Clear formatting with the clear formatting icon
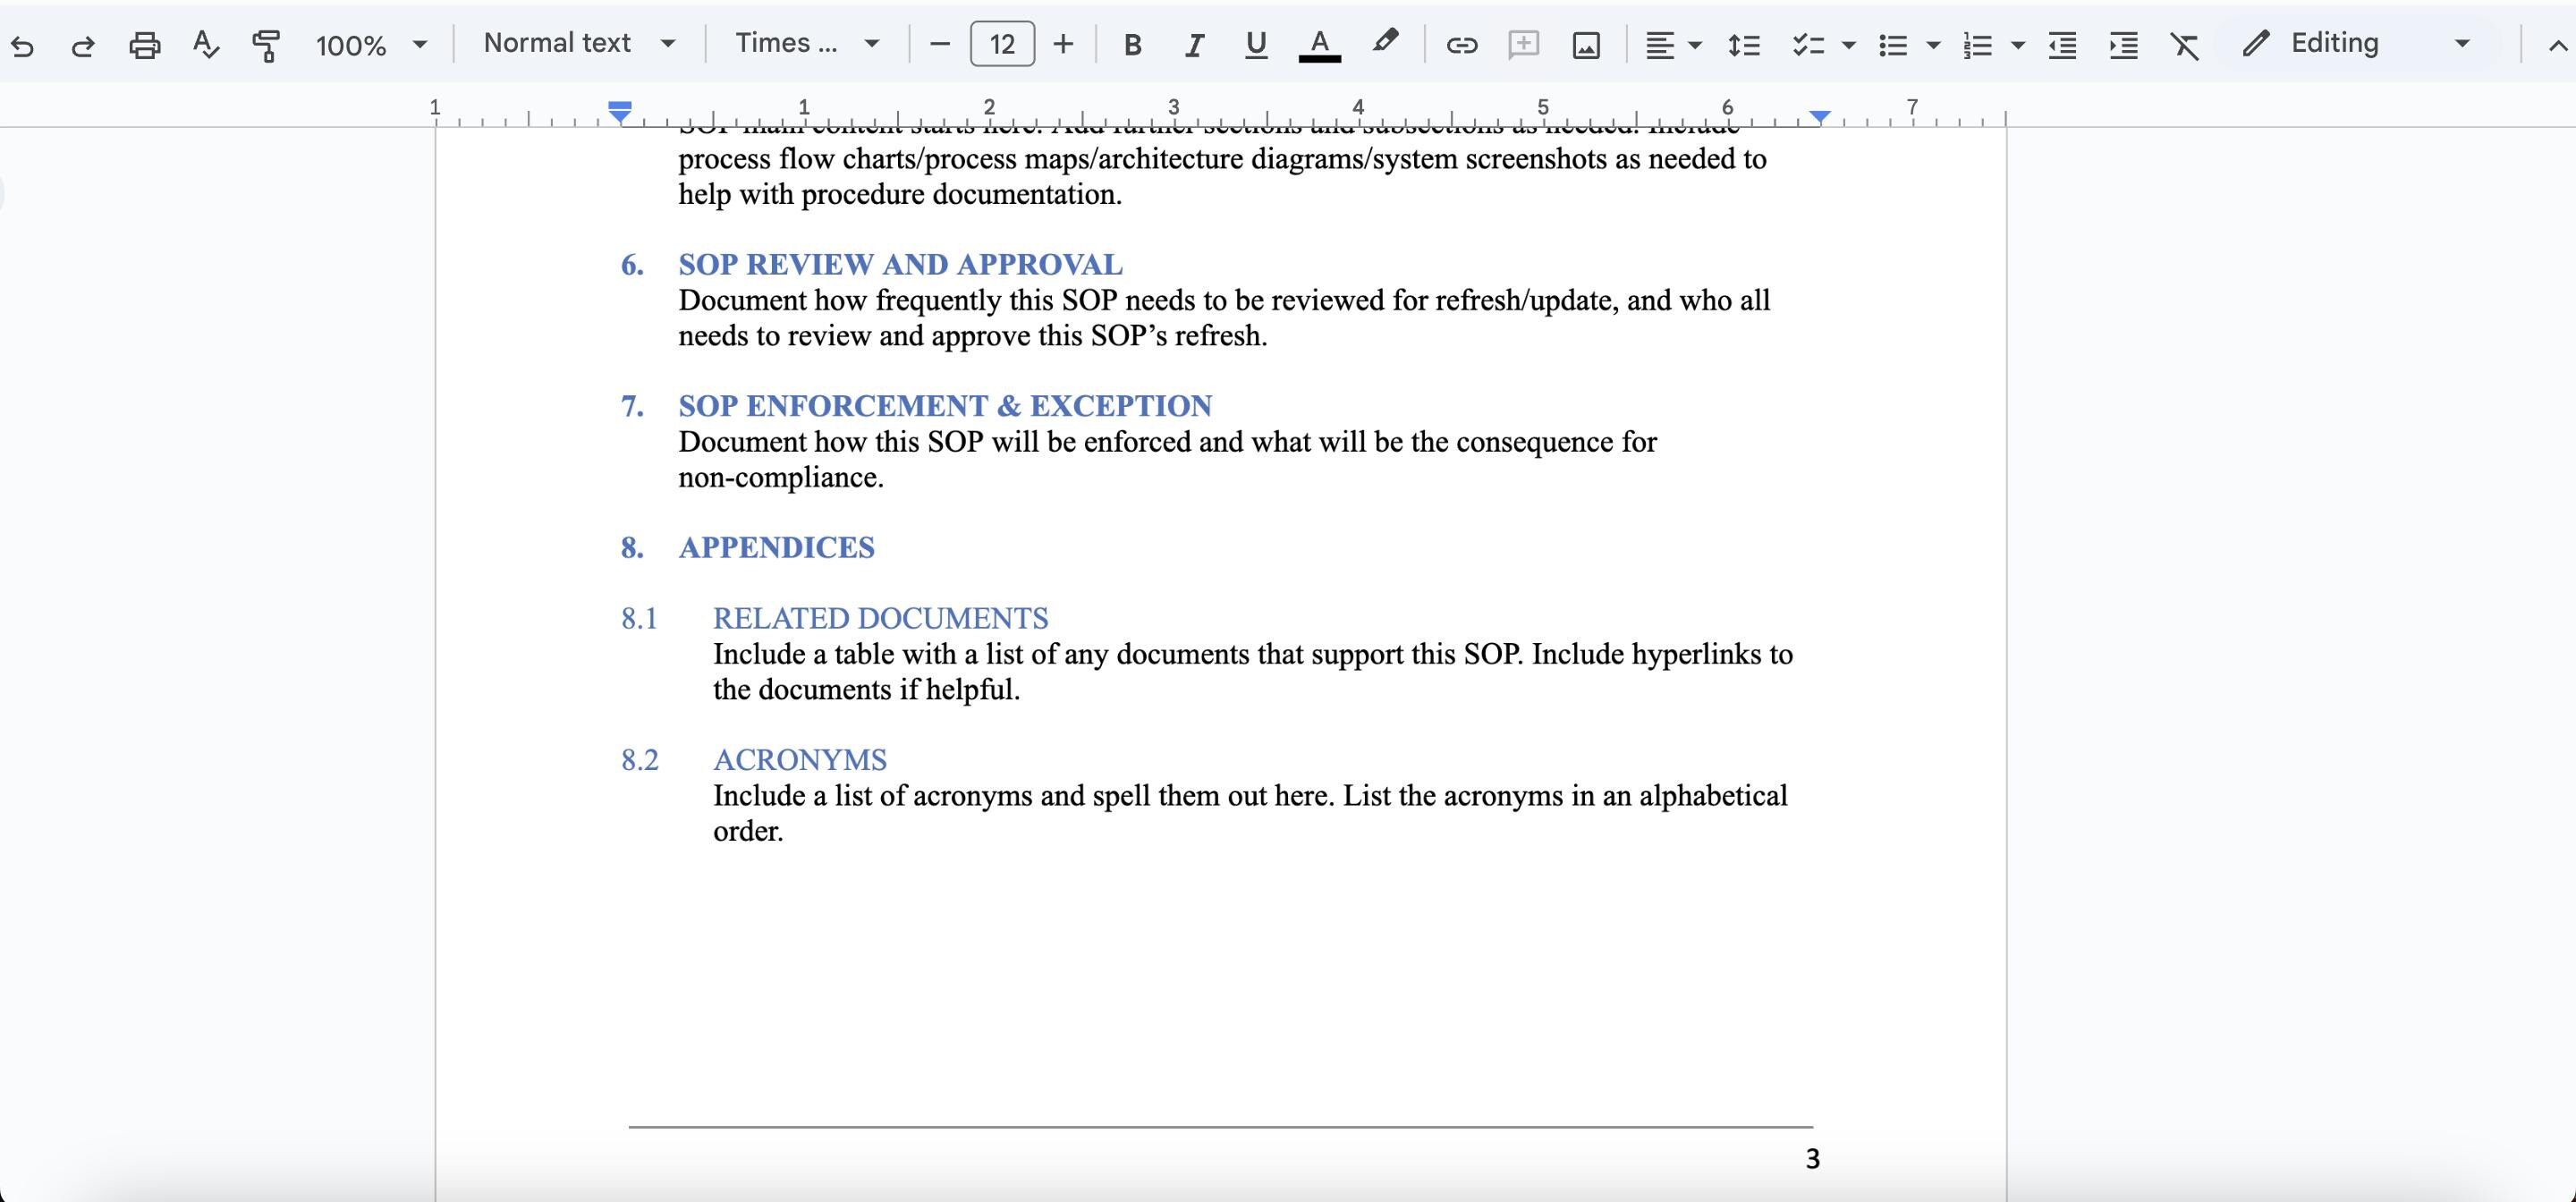 tap(2184, 45)
